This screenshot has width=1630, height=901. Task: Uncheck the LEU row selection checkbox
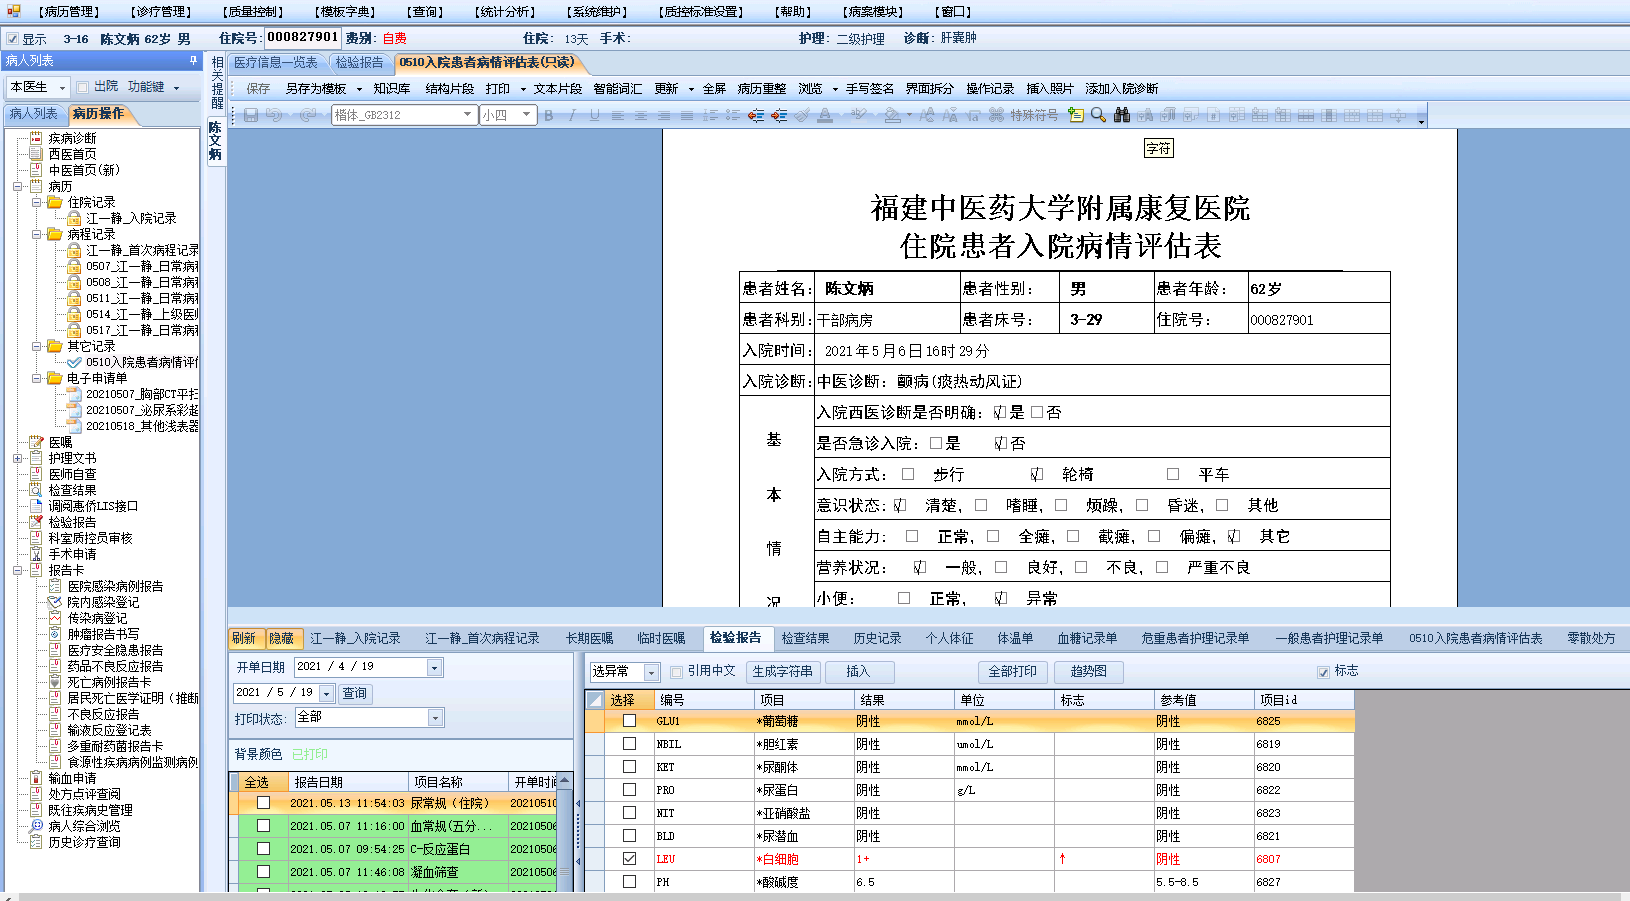(629, 859)
